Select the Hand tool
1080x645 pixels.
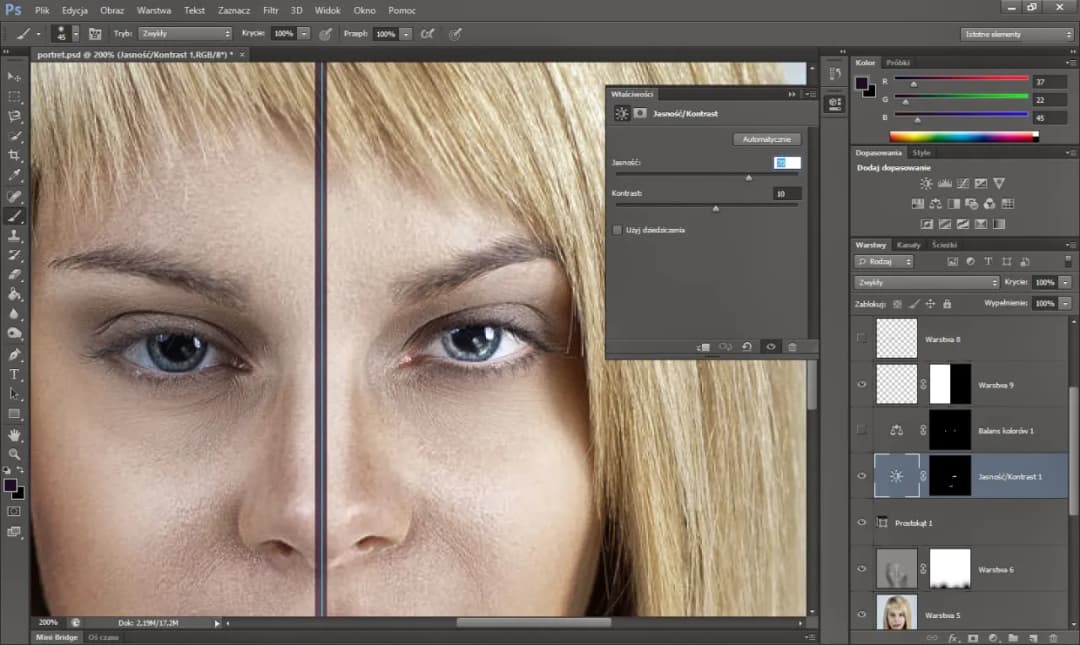tap(14, 434)
